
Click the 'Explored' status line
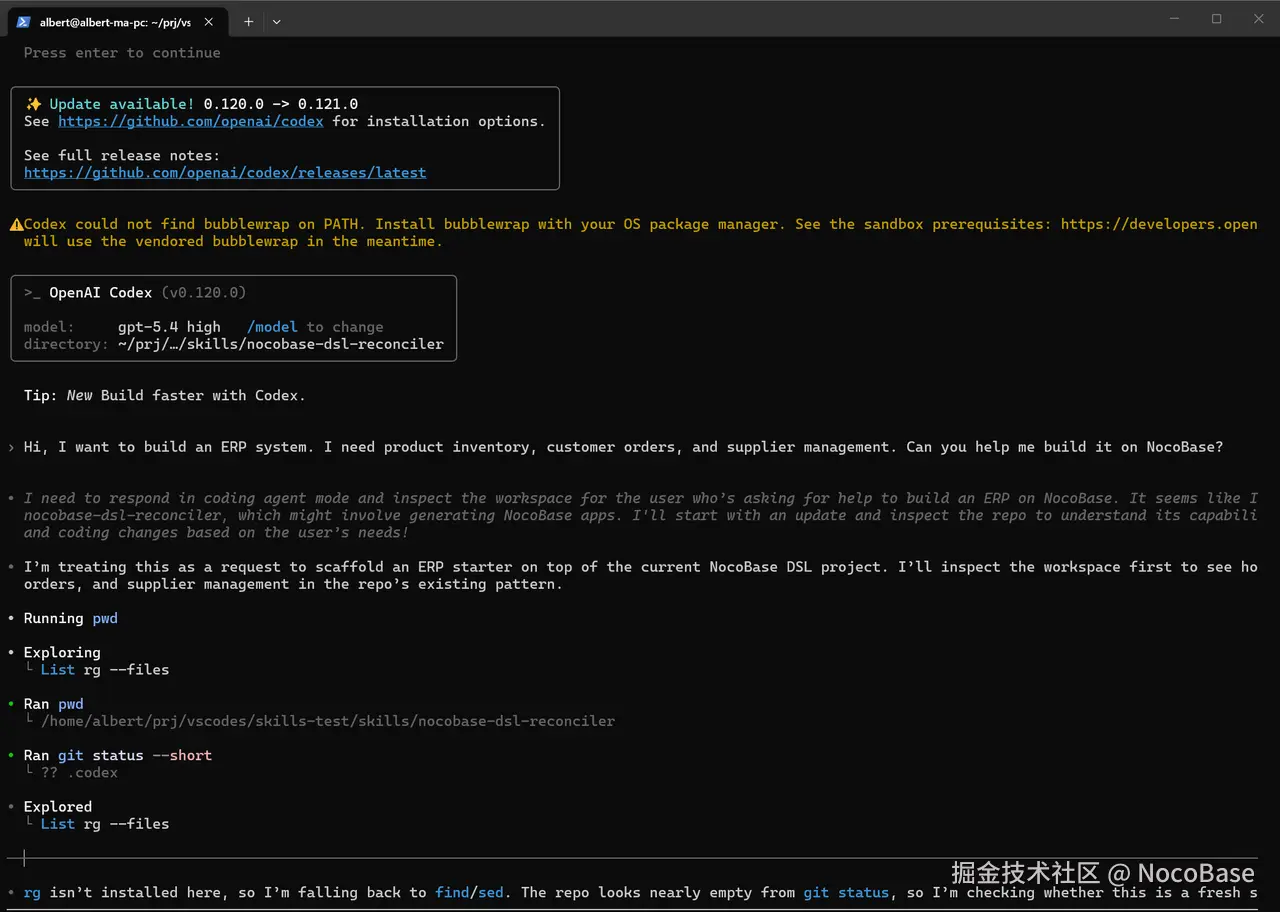[58, 807]
